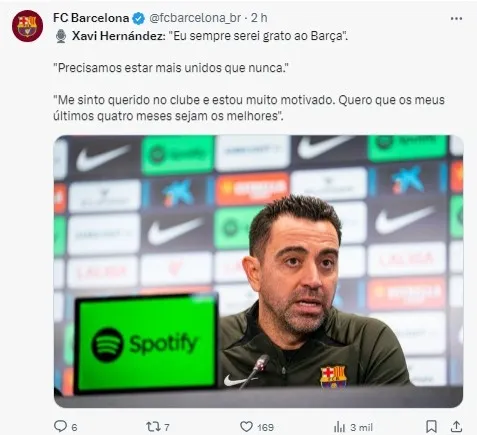This screenshot has height=435, width=477.
Task: Click the like count 169
Action: 265,427
